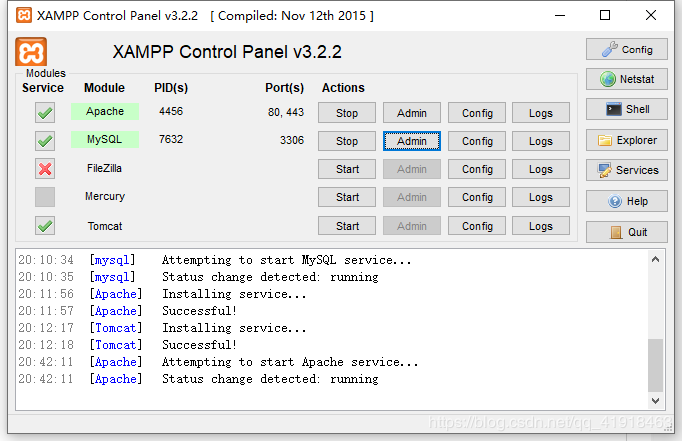
Task: Open Windows Services button
Action: point(626,170)
